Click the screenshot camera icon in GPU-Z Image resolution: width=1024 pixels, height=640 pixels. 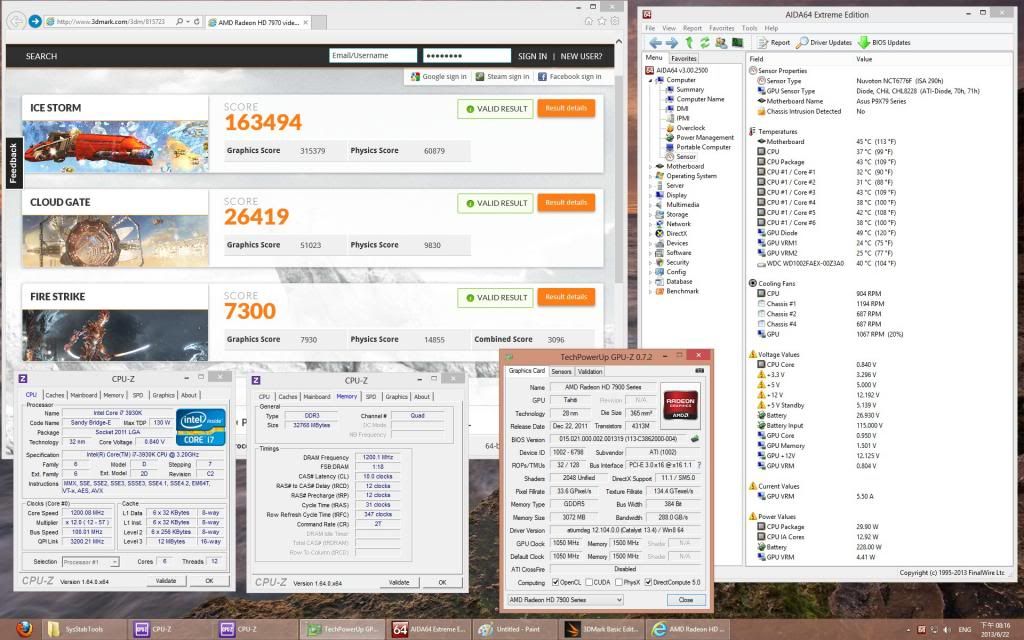pos(699,371)
